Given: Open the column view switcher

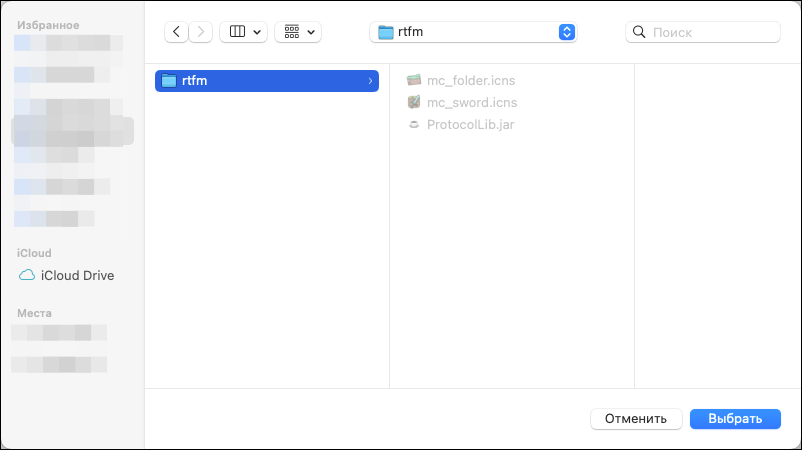Looking at the screenshot, I should (x=243, y=32).
